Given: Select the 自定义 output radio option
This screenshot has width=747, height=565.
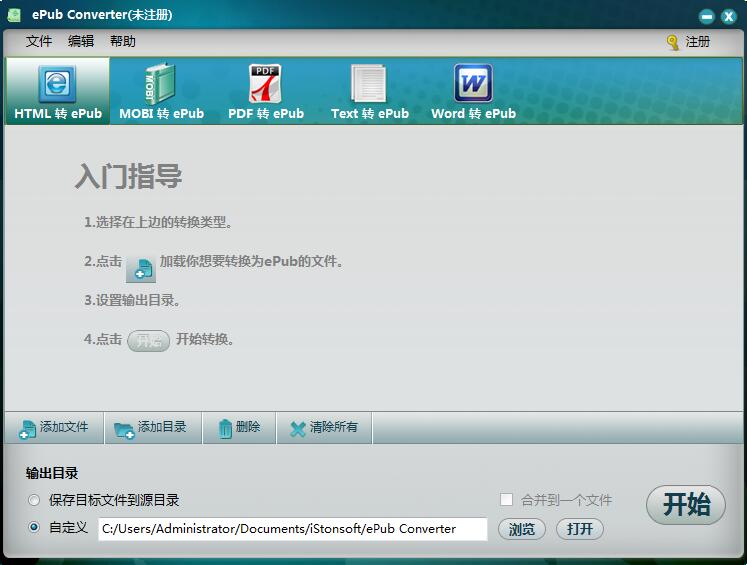Looking at the screenshot, I should click(35, 528).
